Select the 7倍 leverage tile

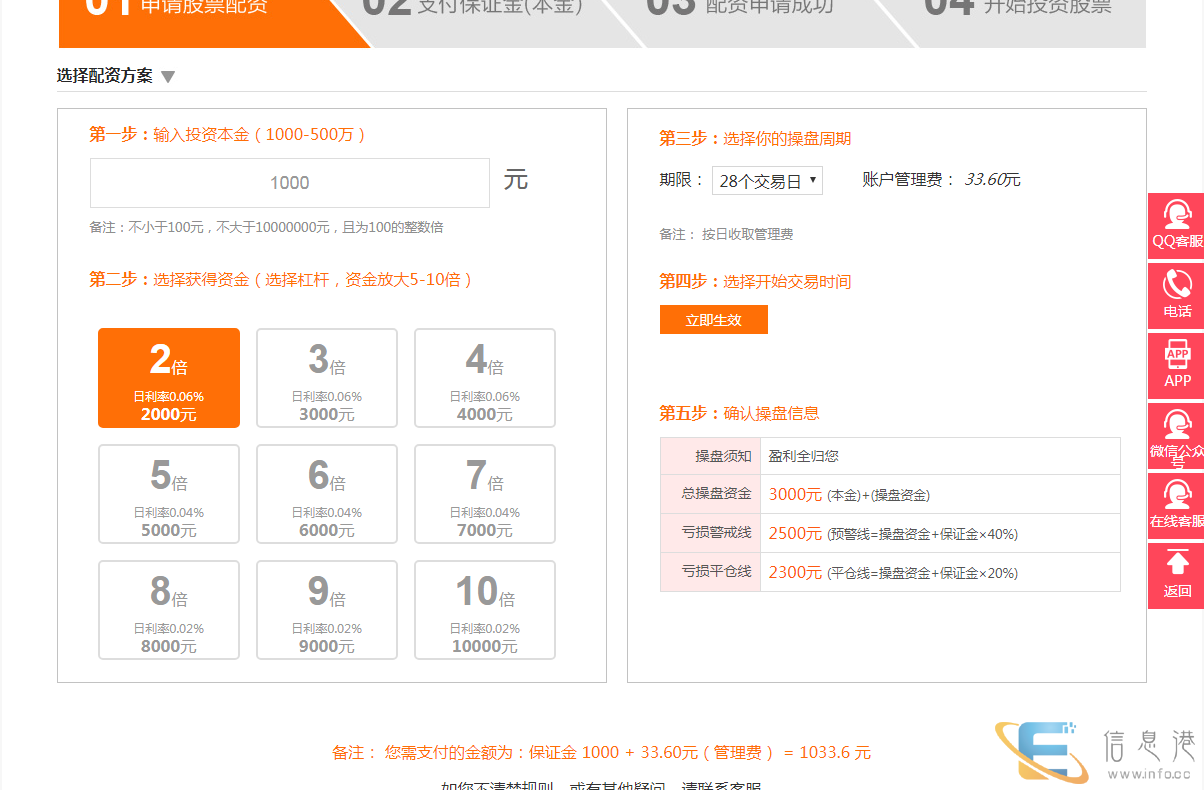pos(485,494)
